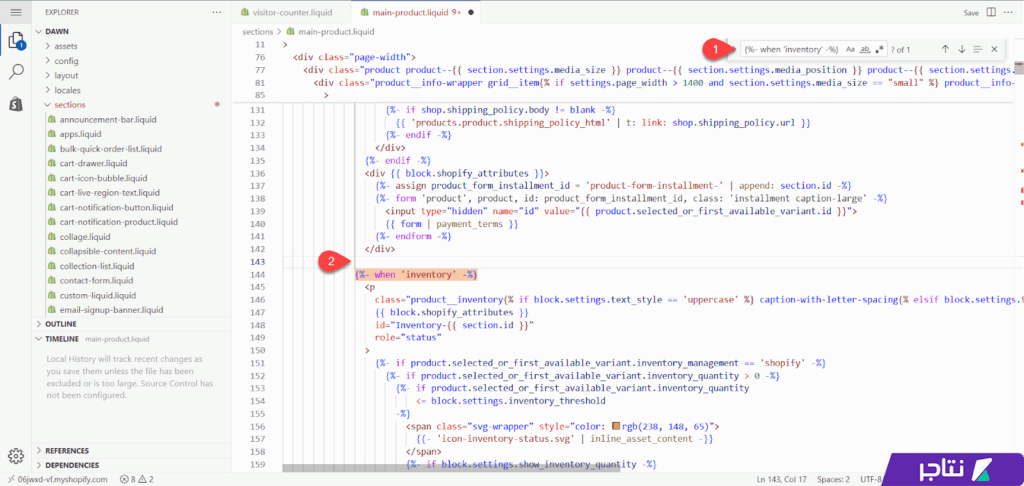1024x486 pixels.
Task: Click the Save button
Action: point(971,13)
